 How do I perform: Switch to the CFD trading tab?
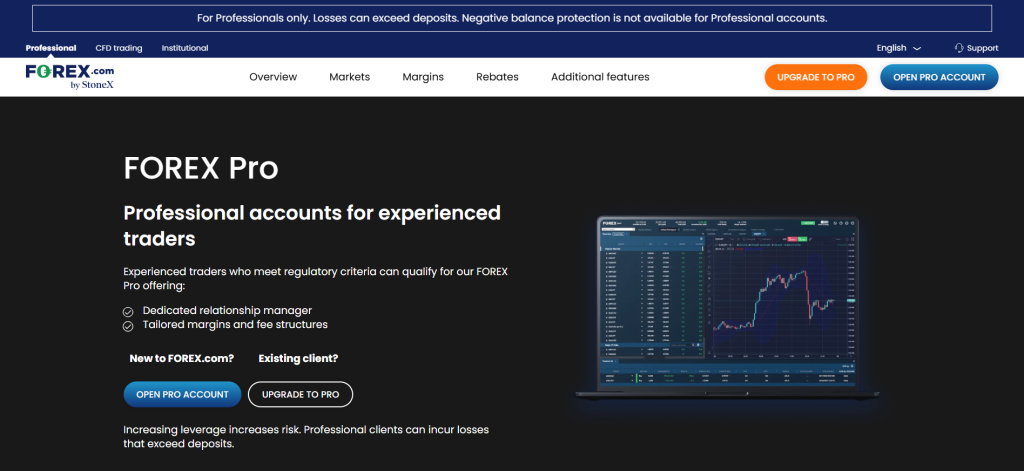[x=119, y=48]
